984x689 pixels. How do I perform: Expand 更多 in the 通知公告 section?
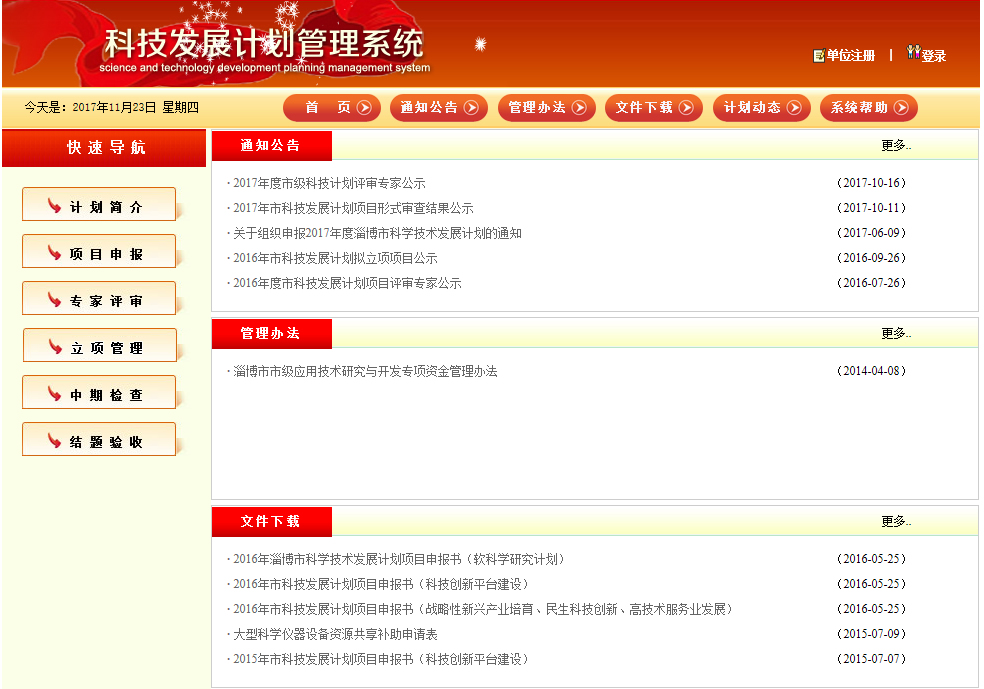896,146
